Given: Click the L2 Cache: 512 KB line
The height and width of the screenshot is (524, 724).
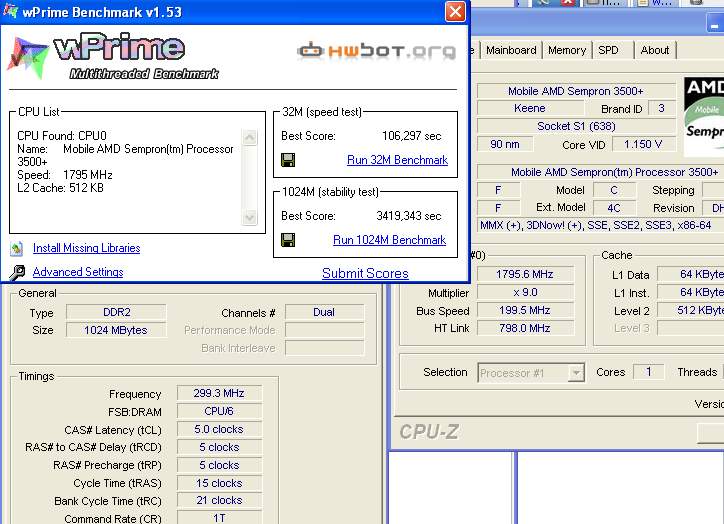Looking at the screenshot, I should point(60,188).
